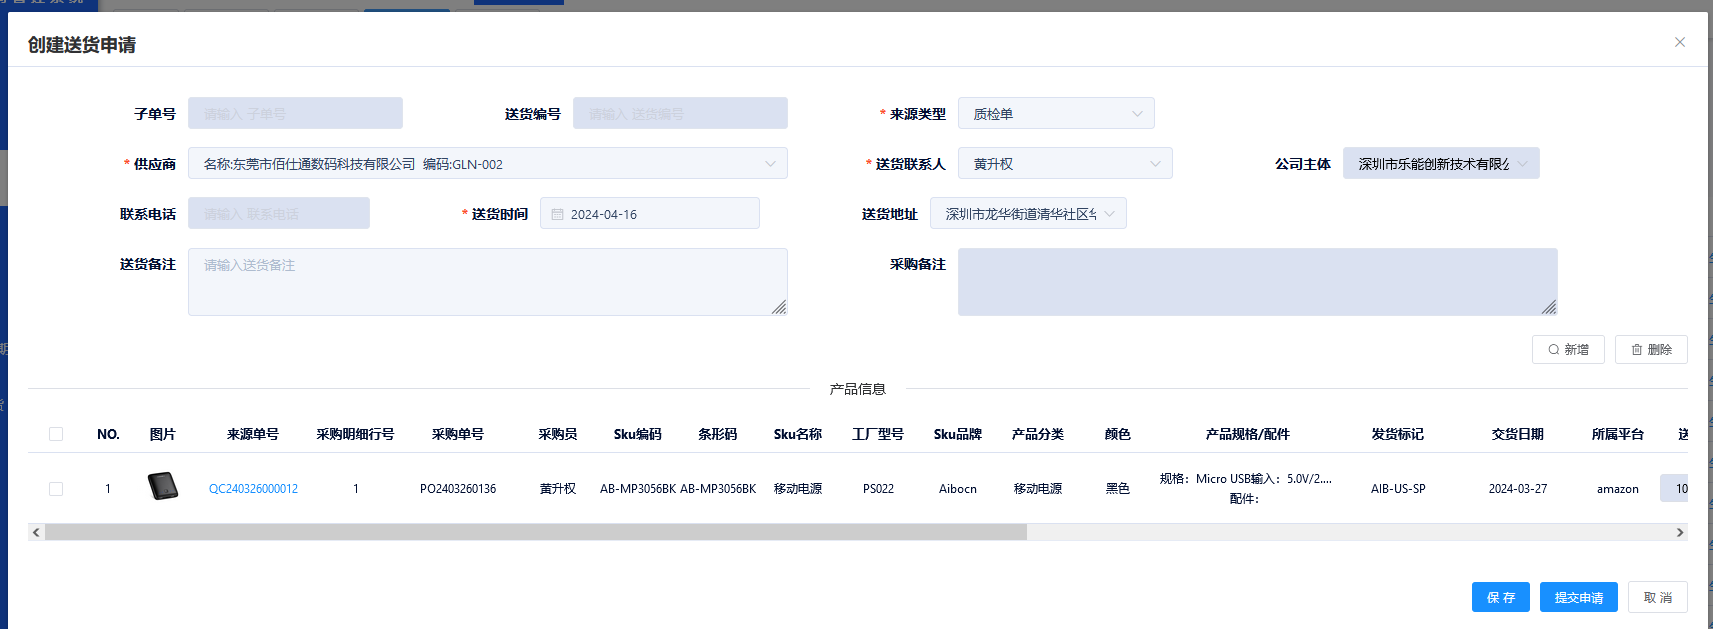Click the amazon platform cell
The height and width of the screenshot is (629, 1713).
point(1618,489)
